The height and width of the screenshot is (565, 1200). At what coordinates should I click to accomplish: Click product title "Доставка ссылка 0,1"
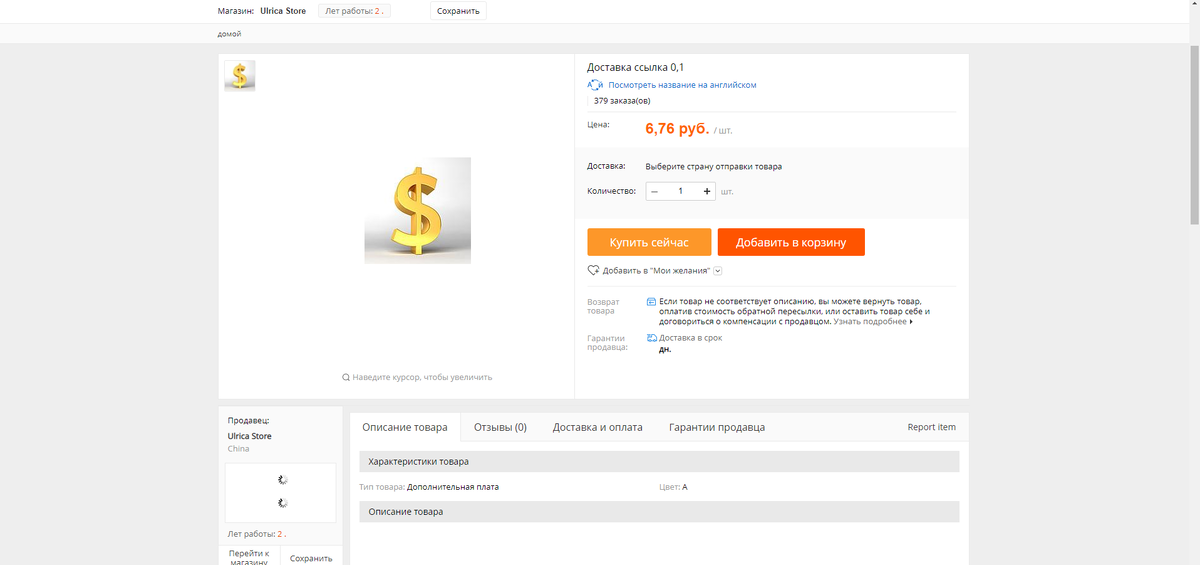point(635,67)
